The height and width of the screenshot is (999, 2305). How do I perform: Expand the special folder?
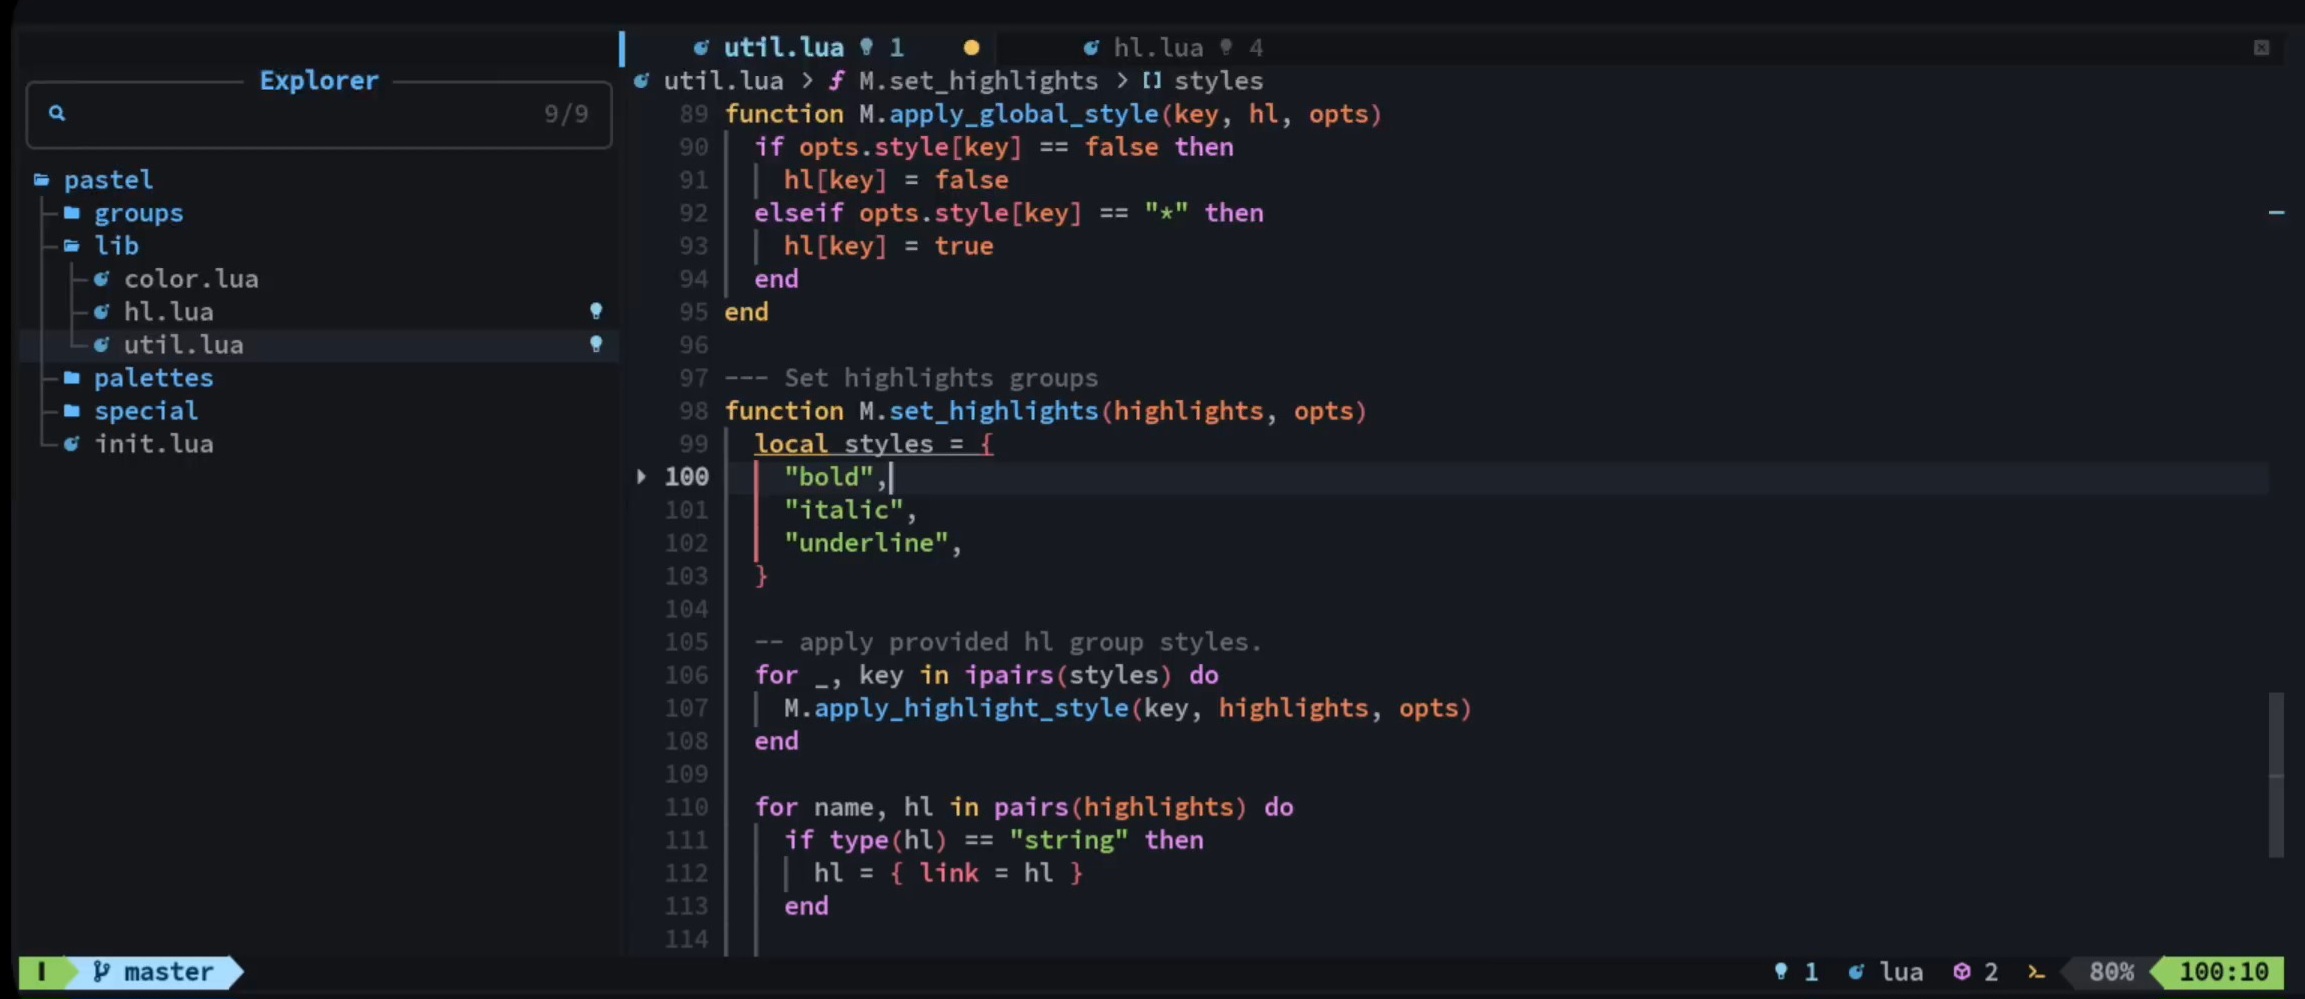pyautogui.click(x=146, y=411)
